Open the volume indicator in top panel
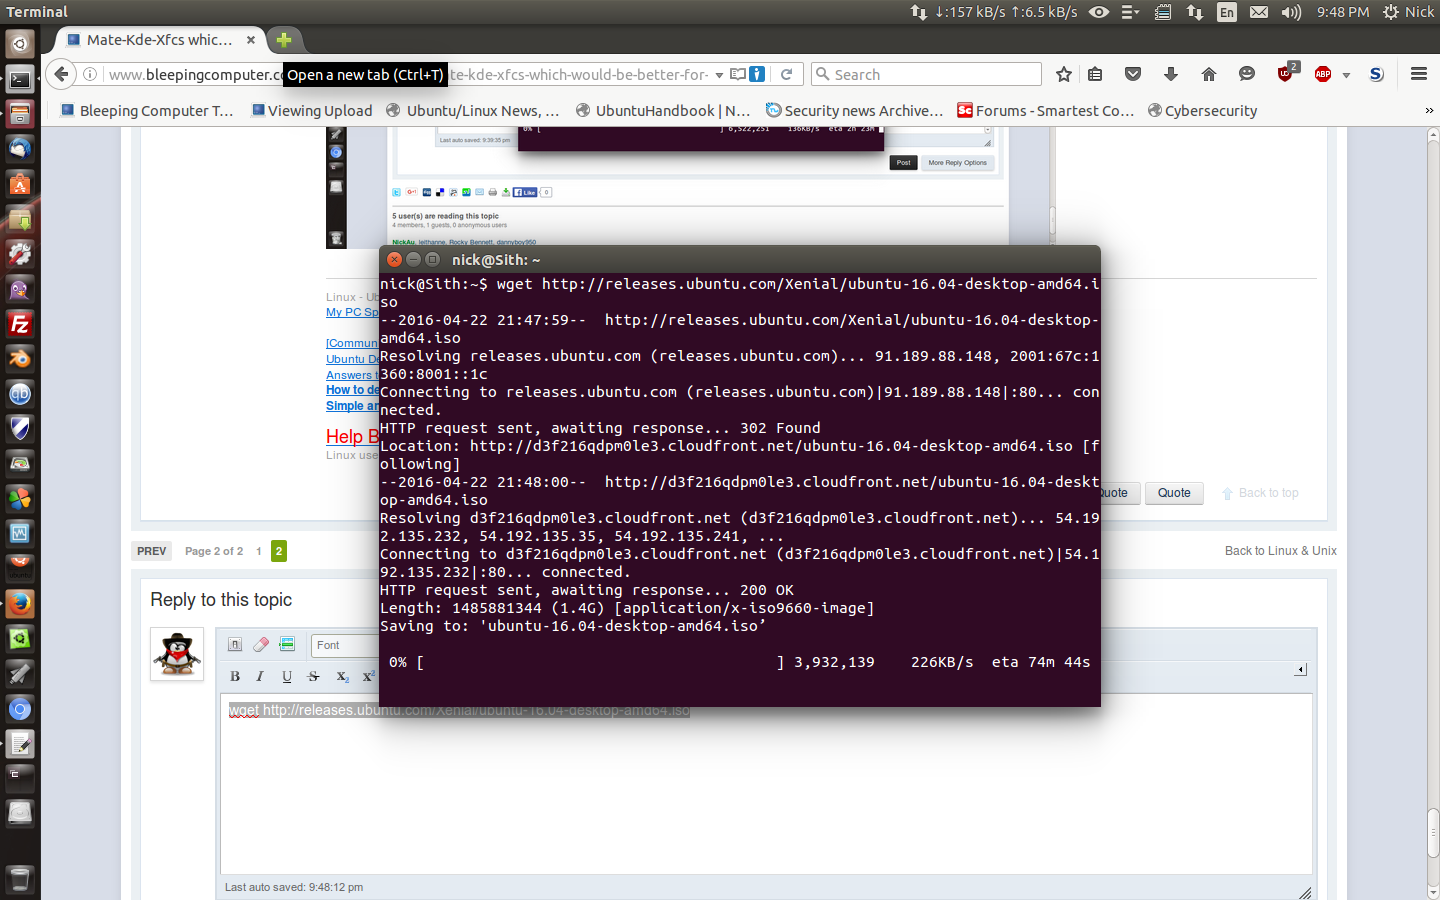Image resolution: width=1440 pixels, height=900 pixels. coord(1292,12)
